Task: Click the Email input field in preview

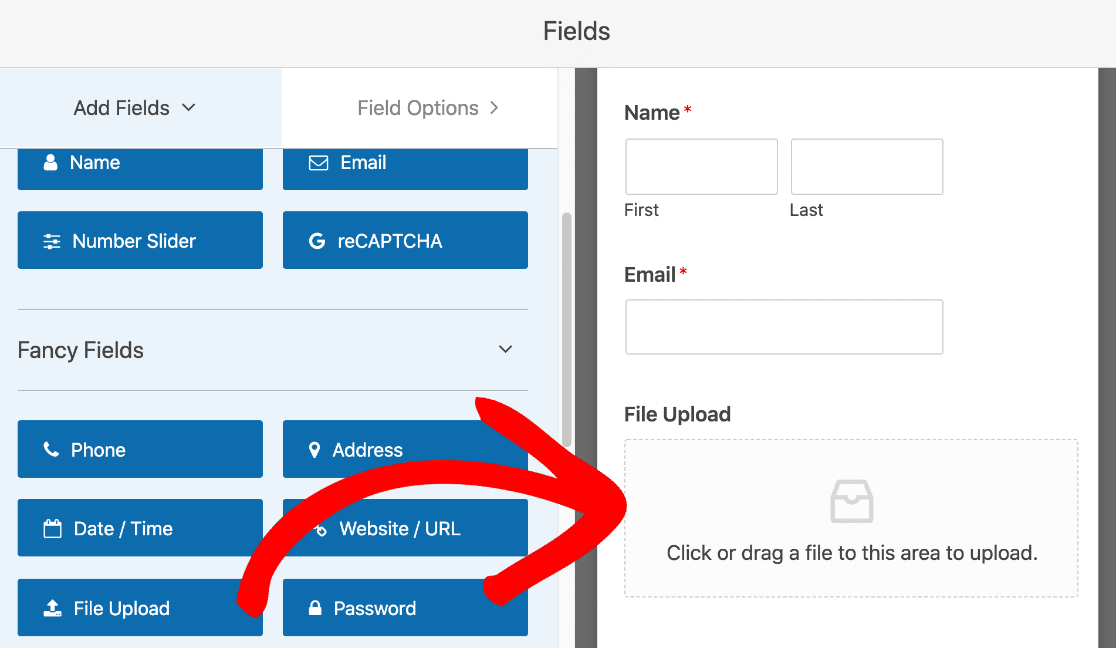Action: (x=784, y=327)
